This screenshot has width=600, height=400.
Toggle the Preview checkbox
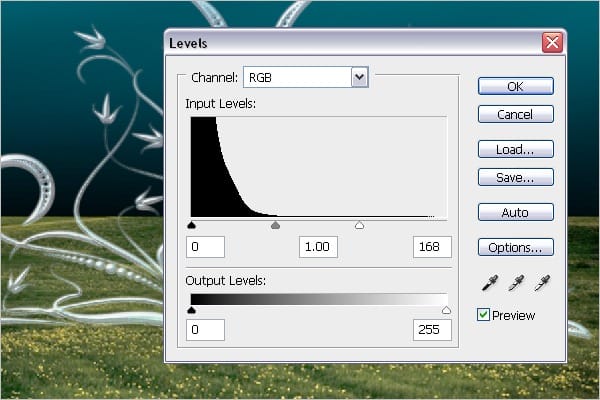[x=483, y=315]
